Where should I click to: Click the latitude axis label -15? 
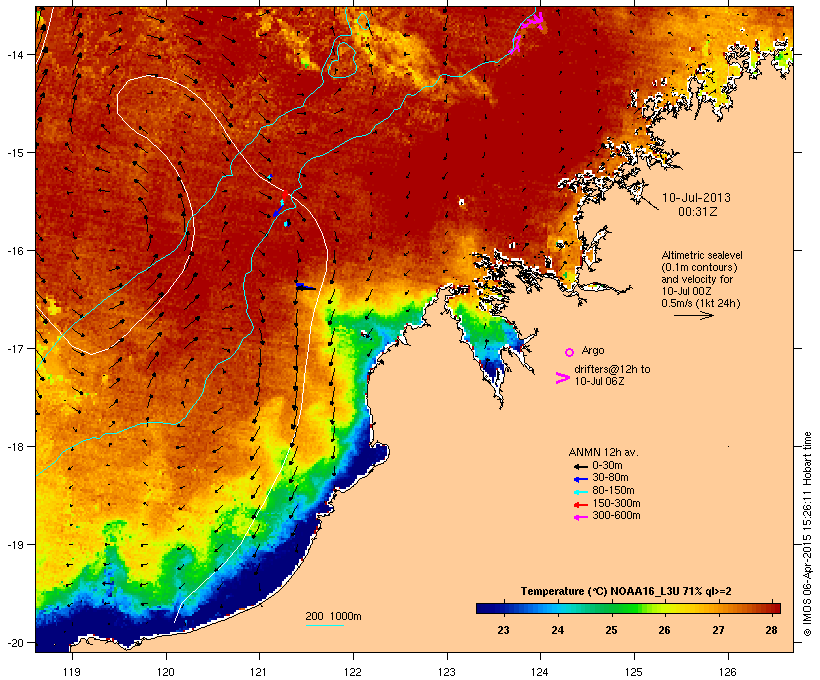15,153
